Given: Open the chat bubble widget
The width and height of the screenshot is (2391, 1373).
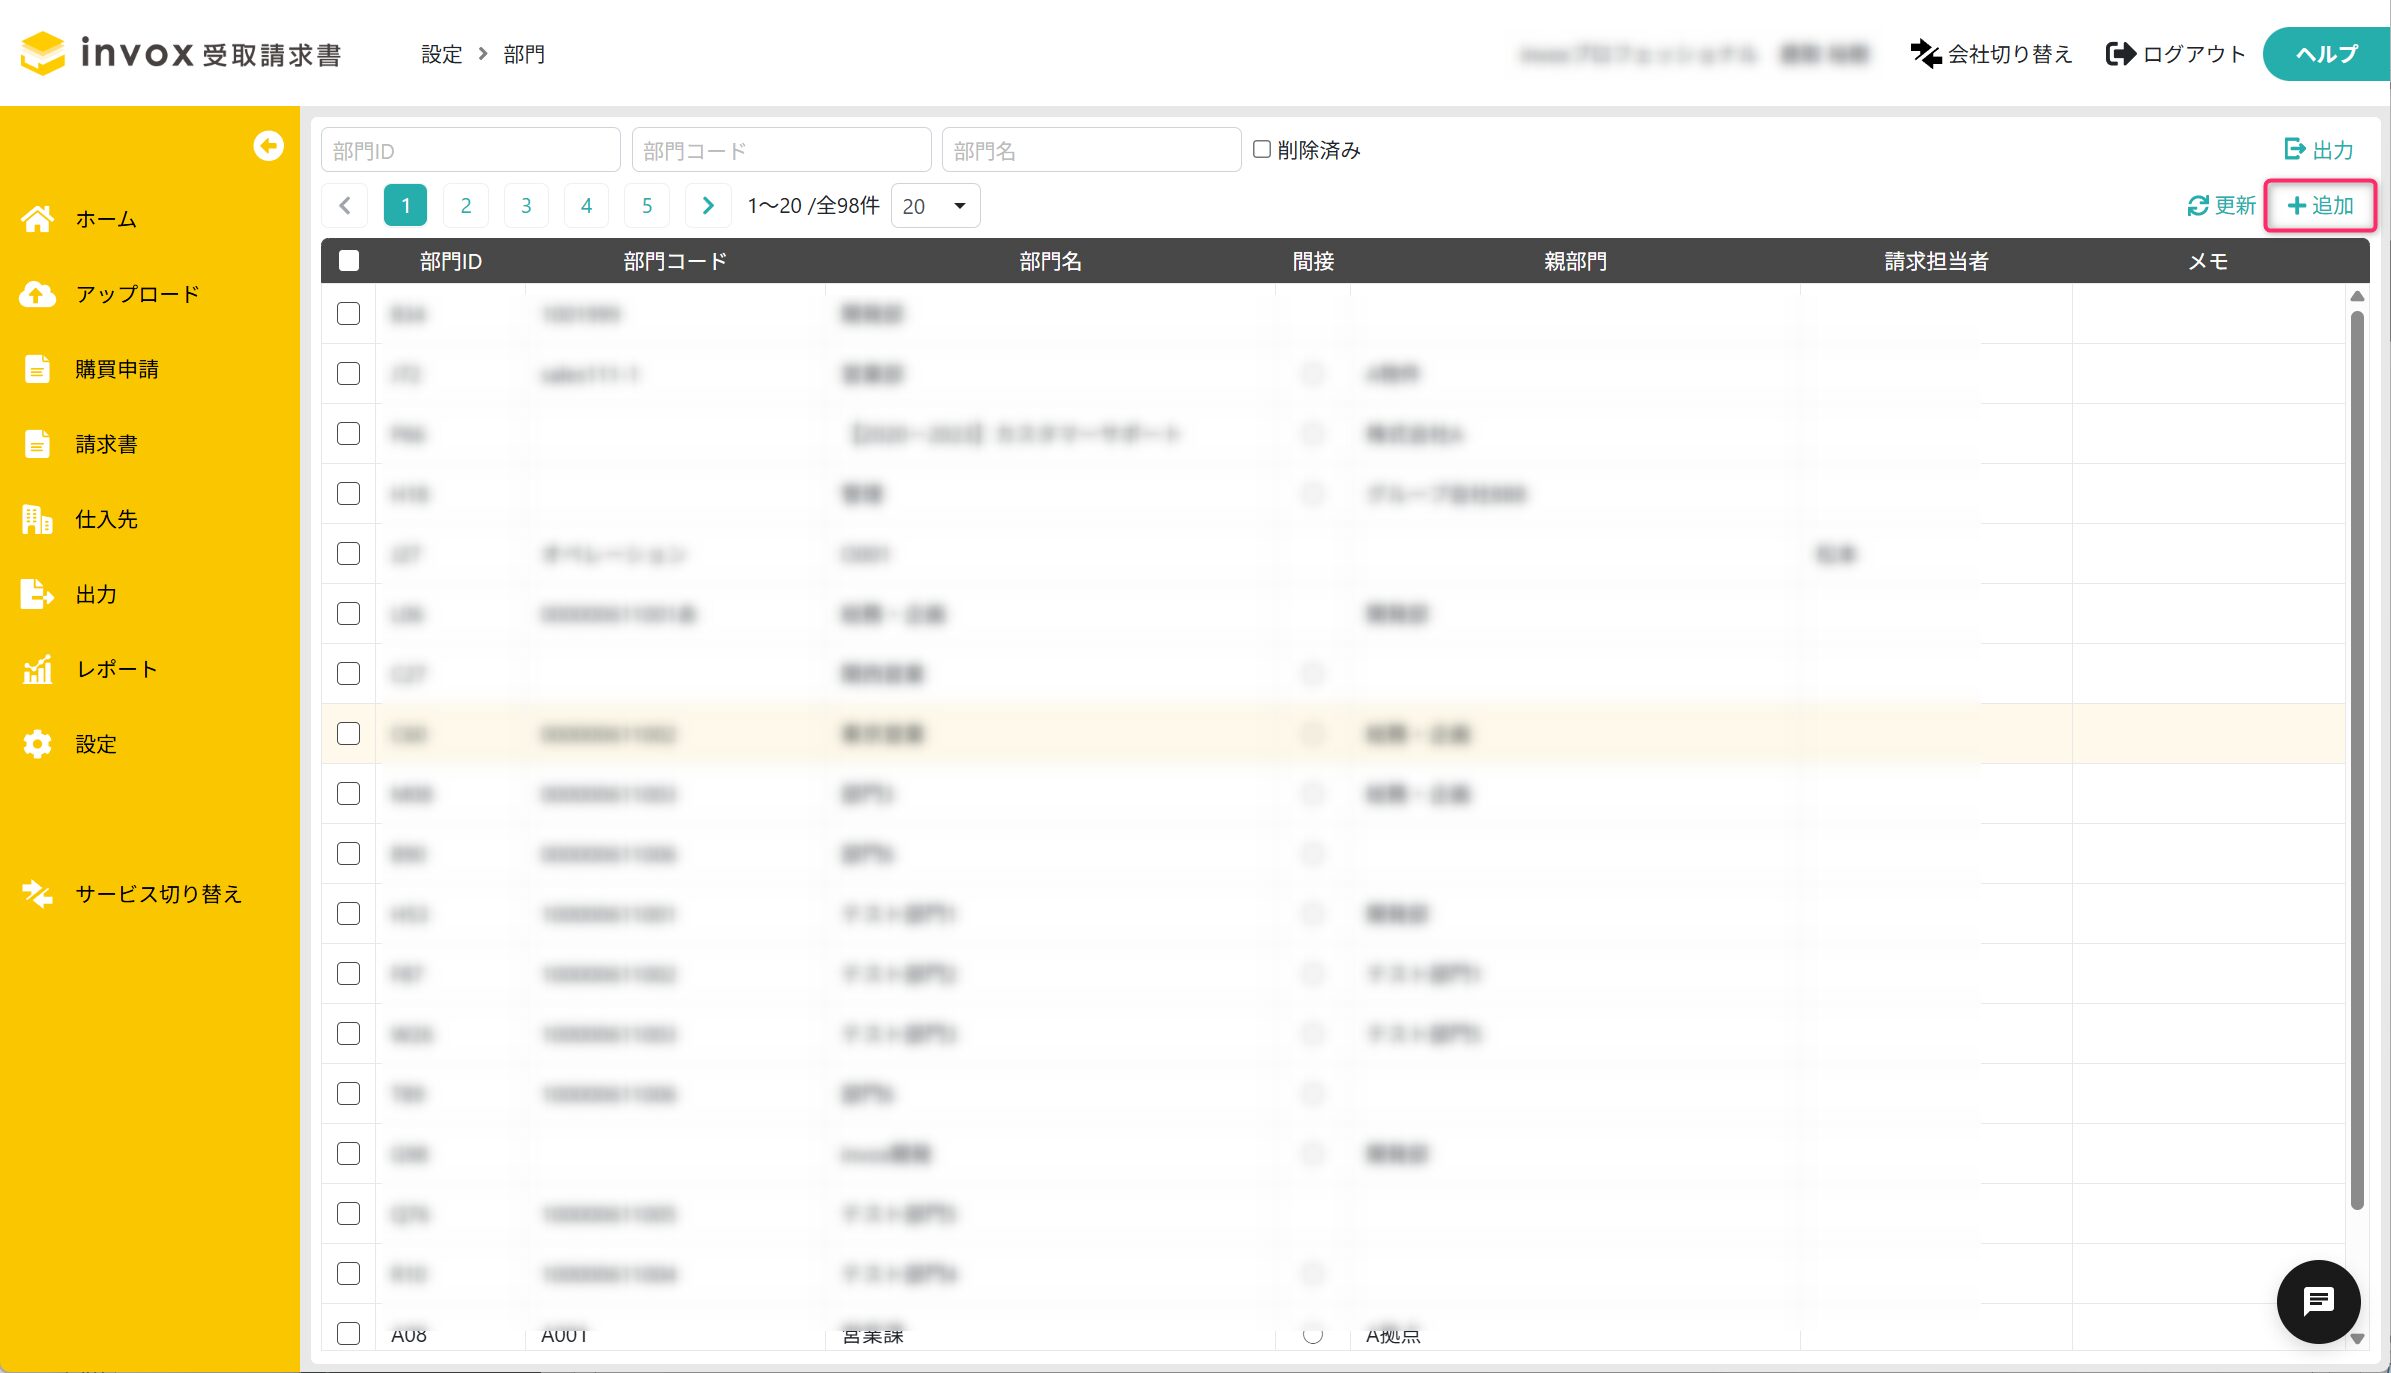Looking at the screenshot, I should (x=2317, y=1301).
